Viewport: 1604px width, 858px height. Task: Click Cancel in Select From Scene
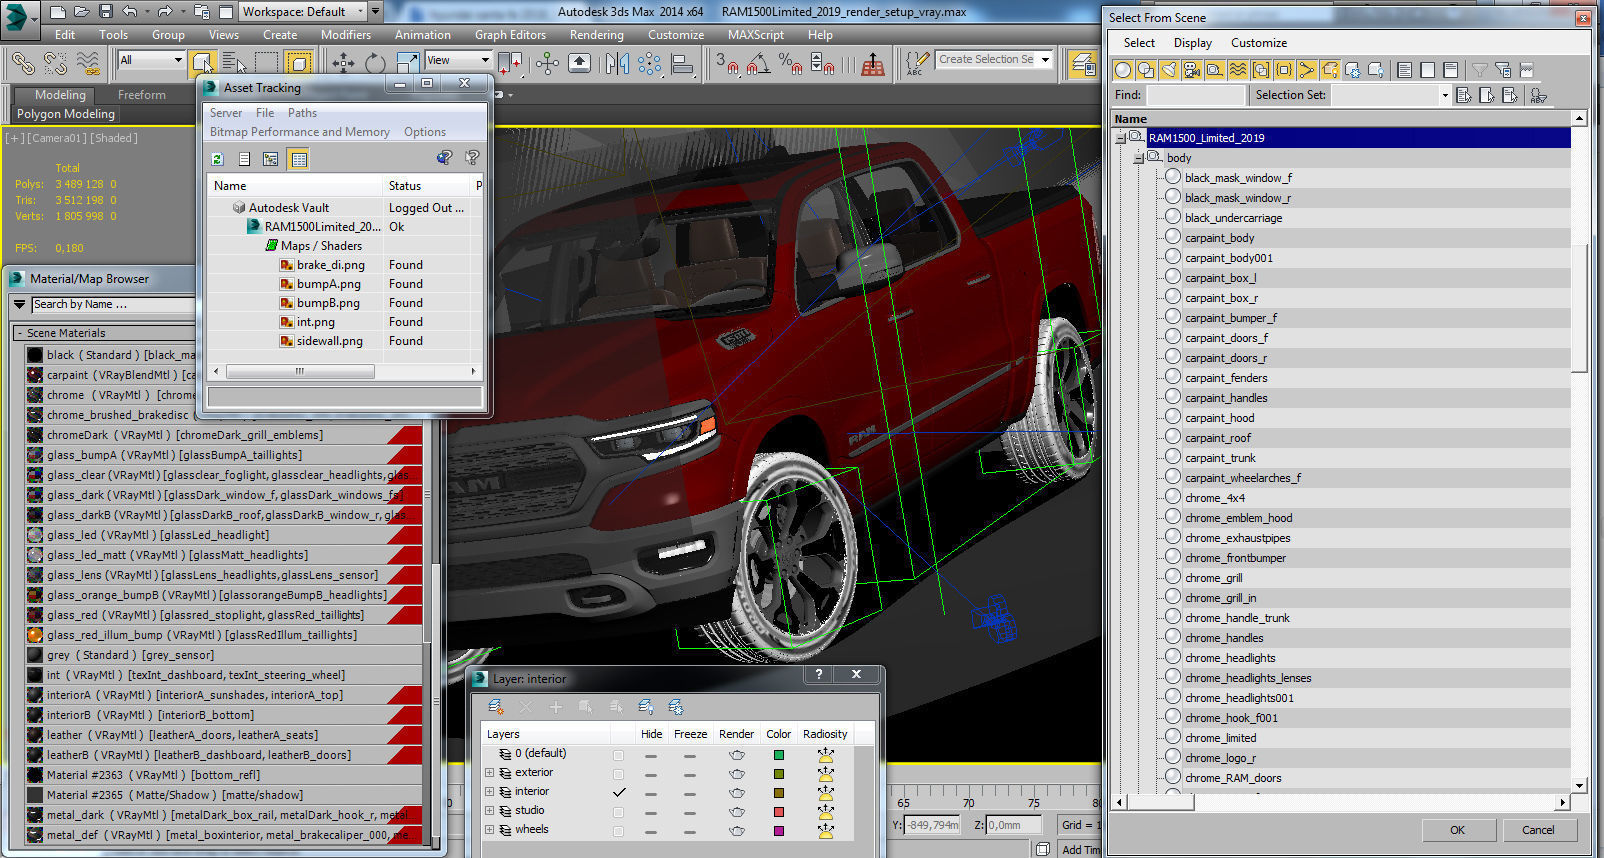[x=1538, y=830]
